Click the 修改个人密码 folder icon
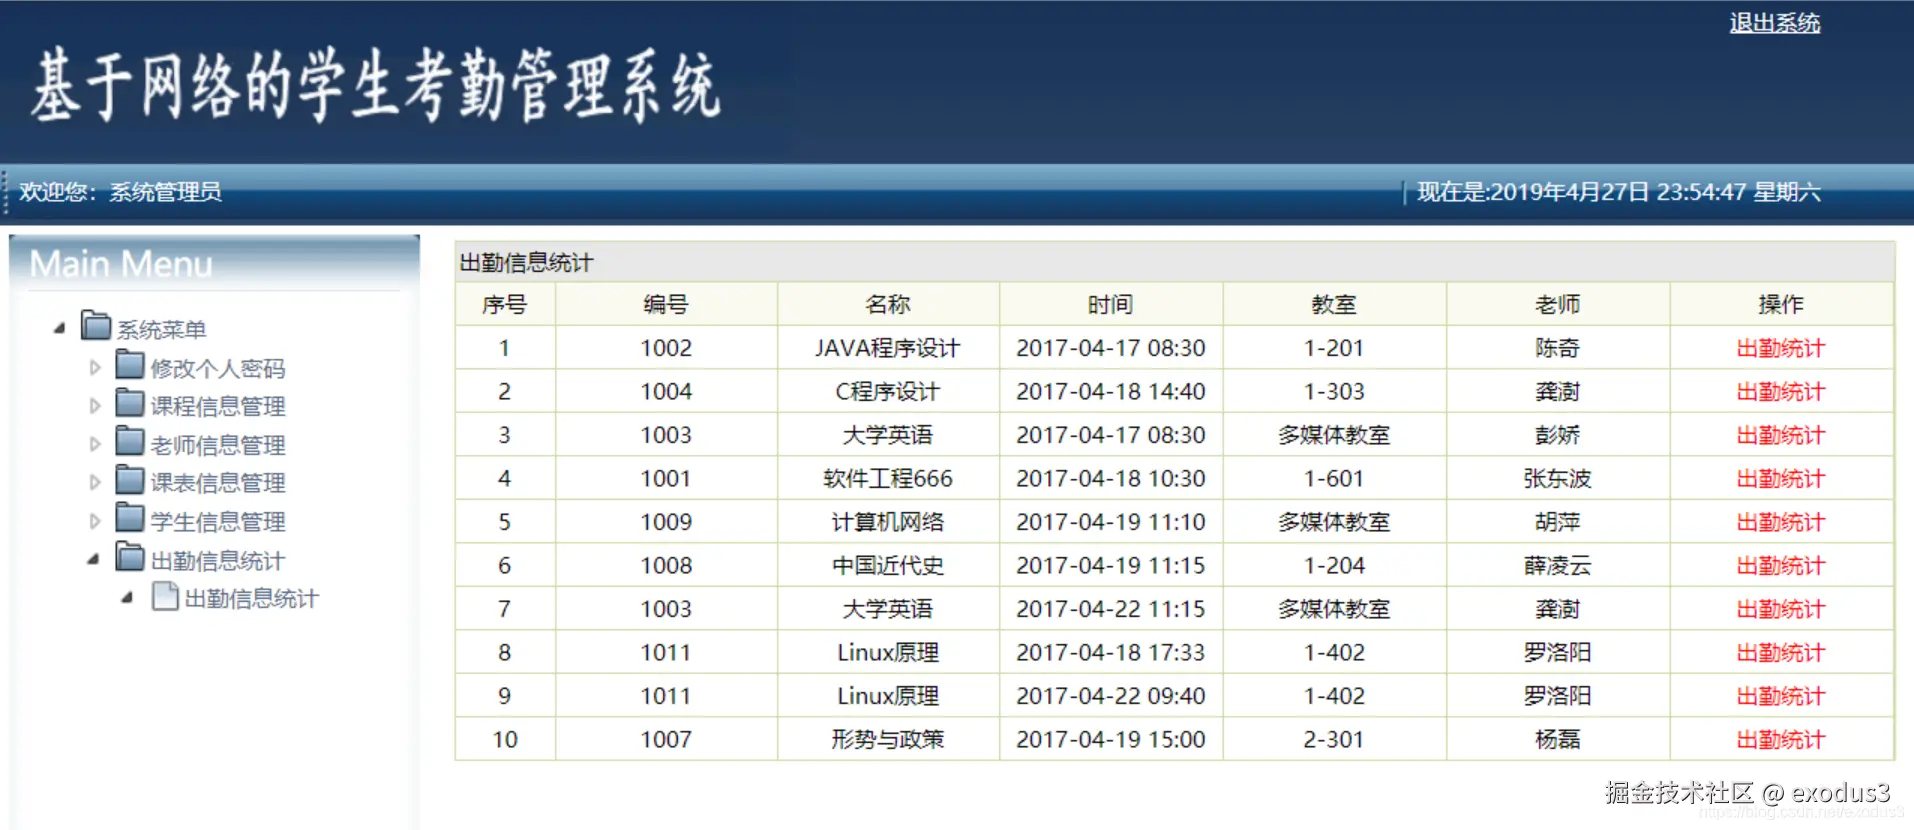1914x830 pixels. (x=130, y=365)
